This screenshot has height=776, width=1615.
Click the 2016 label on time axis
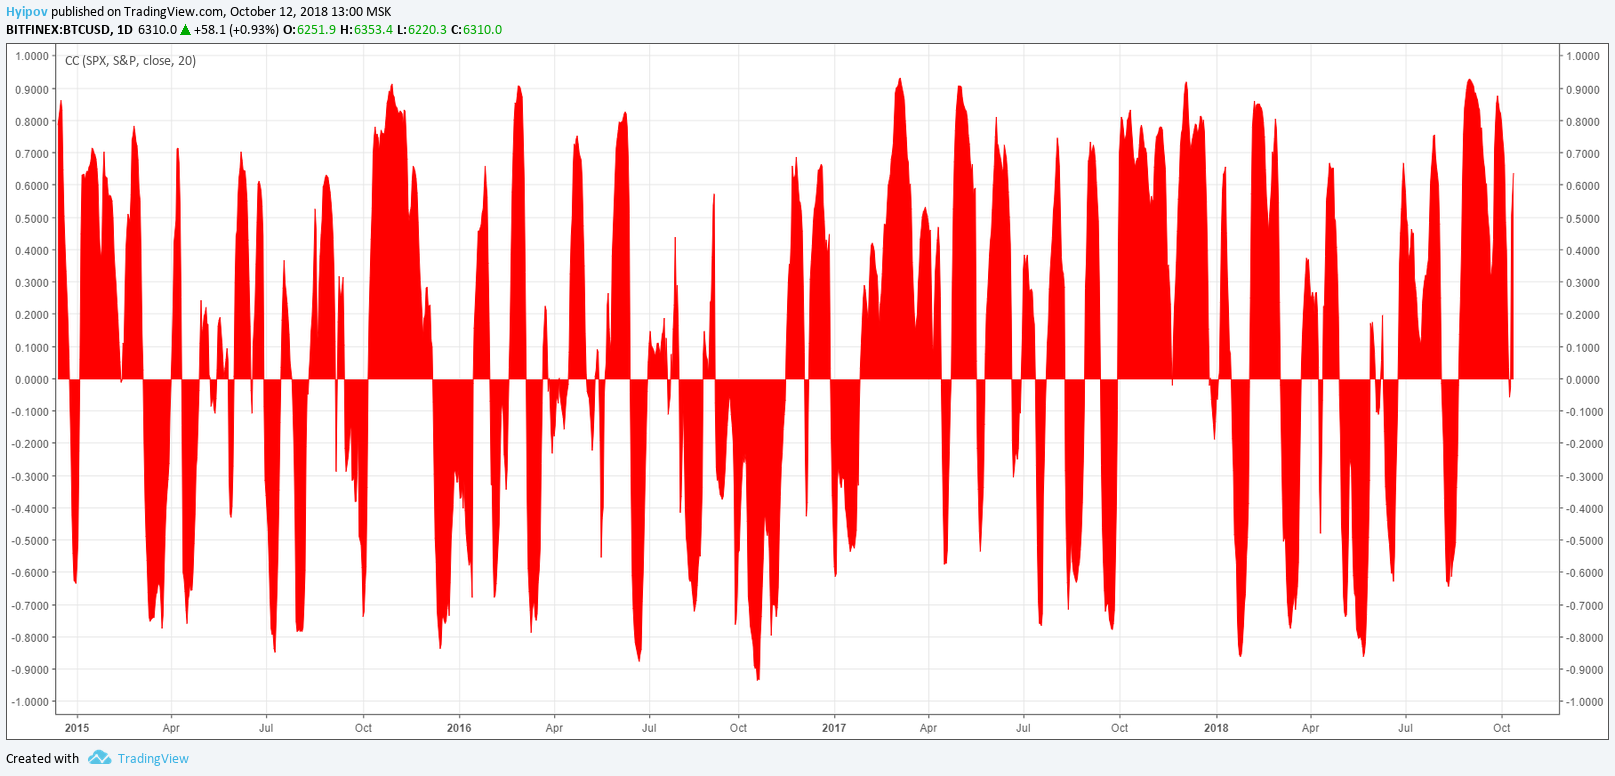459,728
